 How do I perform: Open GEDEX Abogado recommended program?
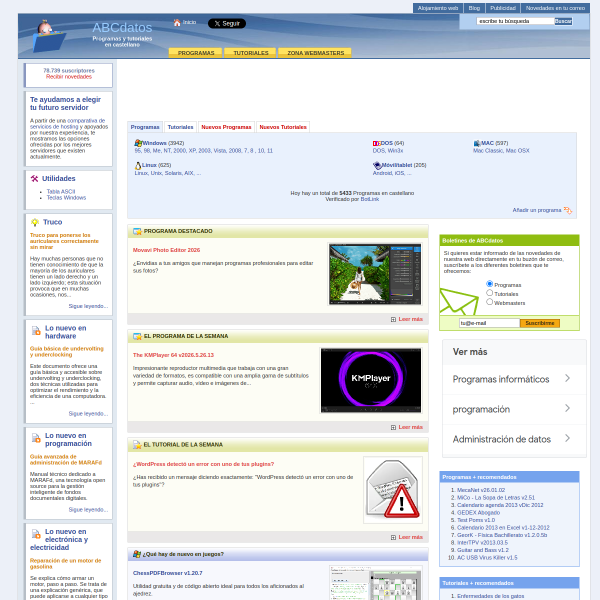coord(478,513)
